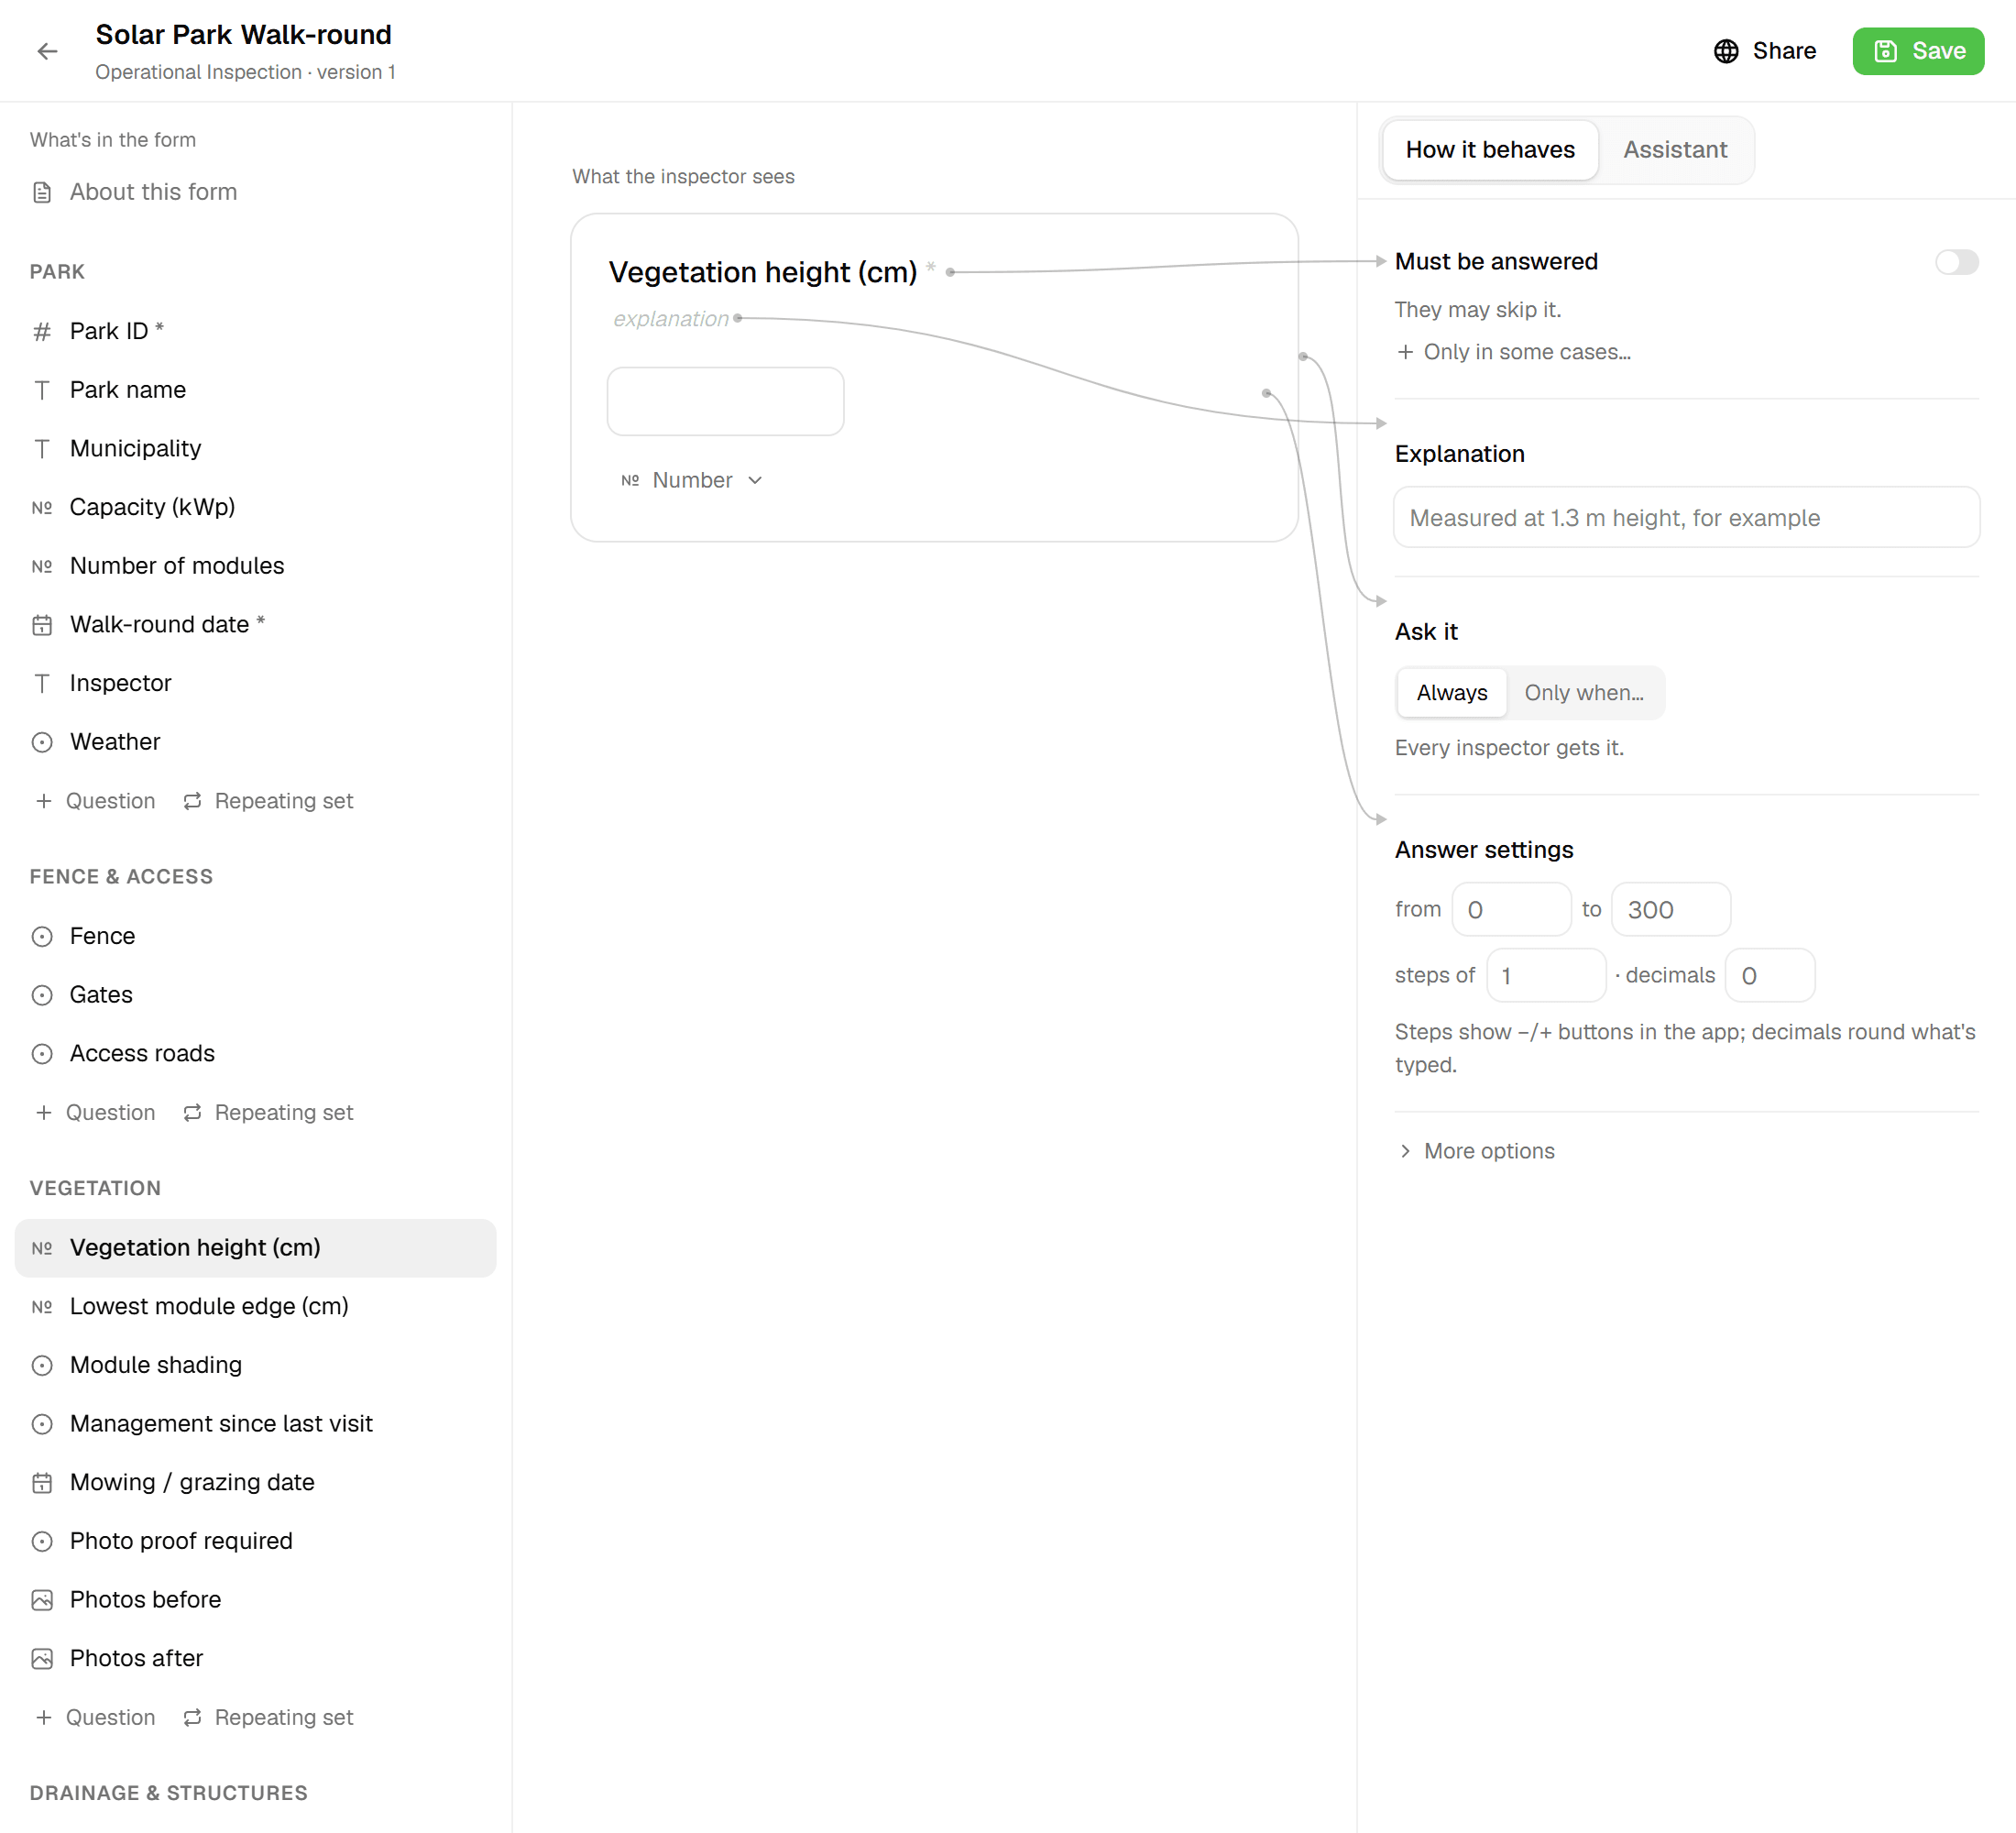Click image icon beside Photos after
The width and height of the screenshot is (2016, 1833).
(x=42, y=1659)
